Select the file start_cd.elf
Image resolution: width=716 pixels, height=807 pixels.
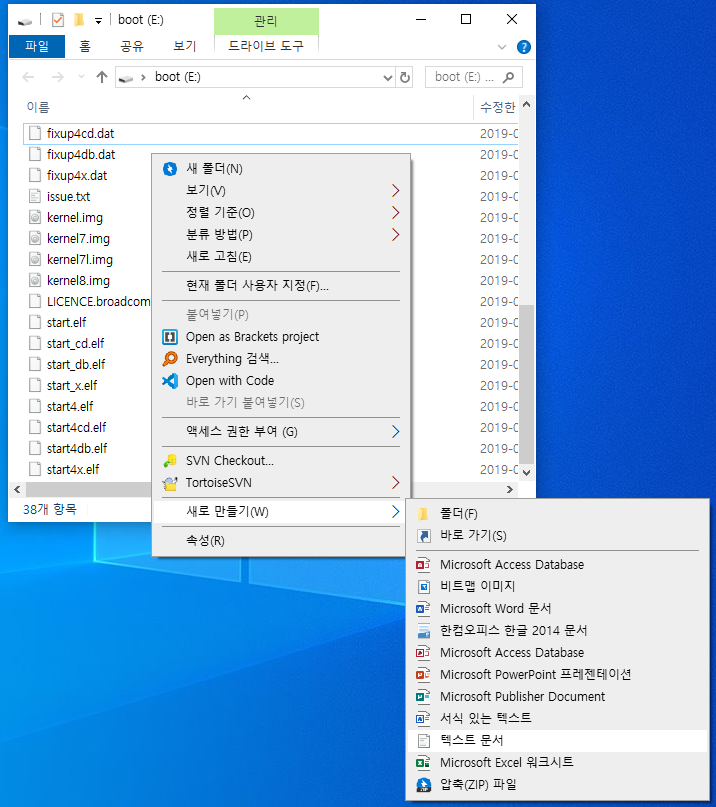[x=76, y=344]
